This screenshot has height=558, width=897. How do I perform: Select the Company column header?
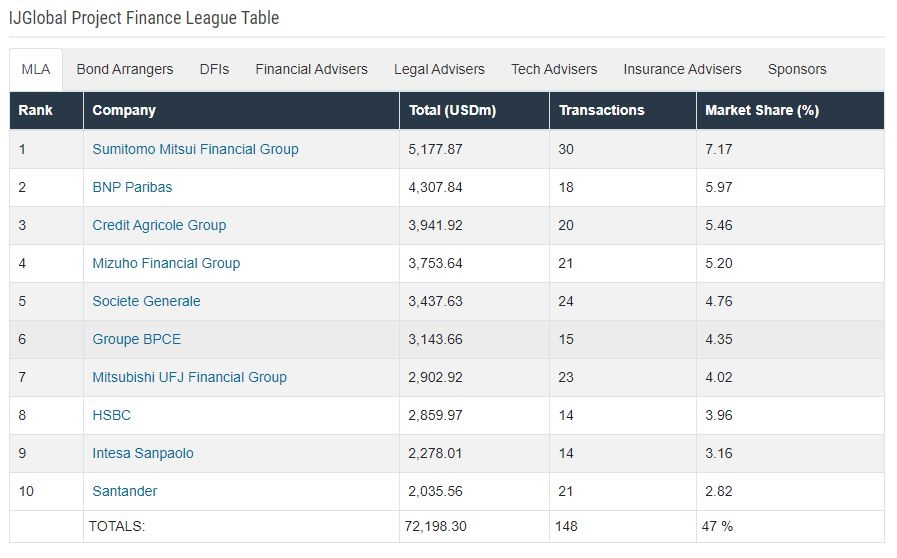point(241,110)
